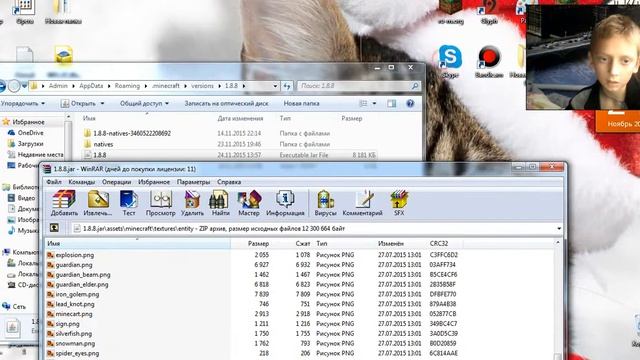Open the Справка menu
This screenshot has width=640, height=360.
[x=229, y=182]
